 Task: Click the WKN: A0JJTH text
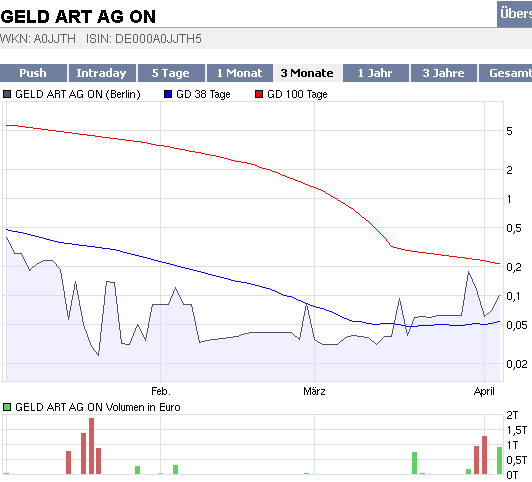click(38, 39)
